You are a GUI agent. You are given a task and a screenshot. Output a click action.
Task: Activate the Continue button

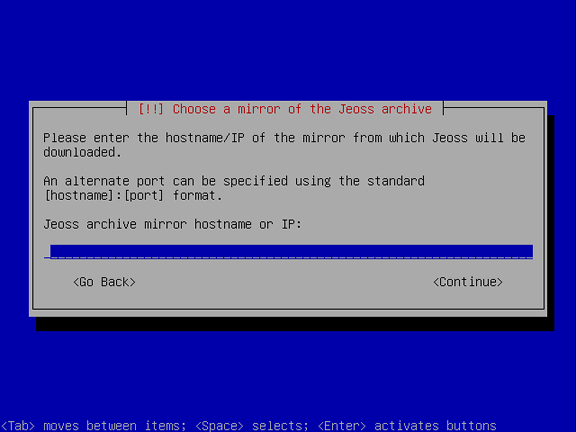468,282
